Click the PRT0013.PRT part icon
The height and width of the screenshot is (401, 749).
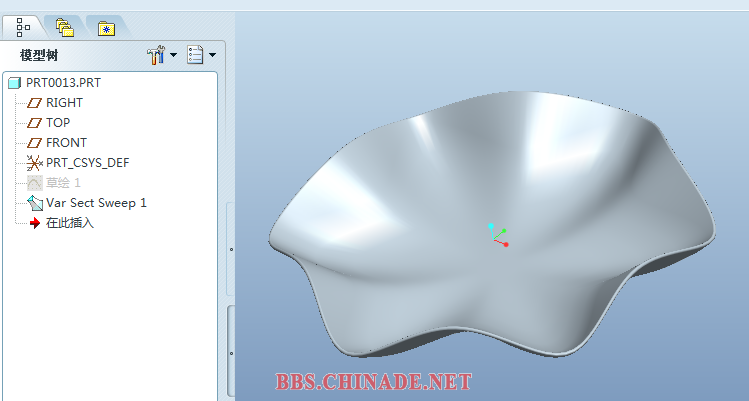click(15, 83)
